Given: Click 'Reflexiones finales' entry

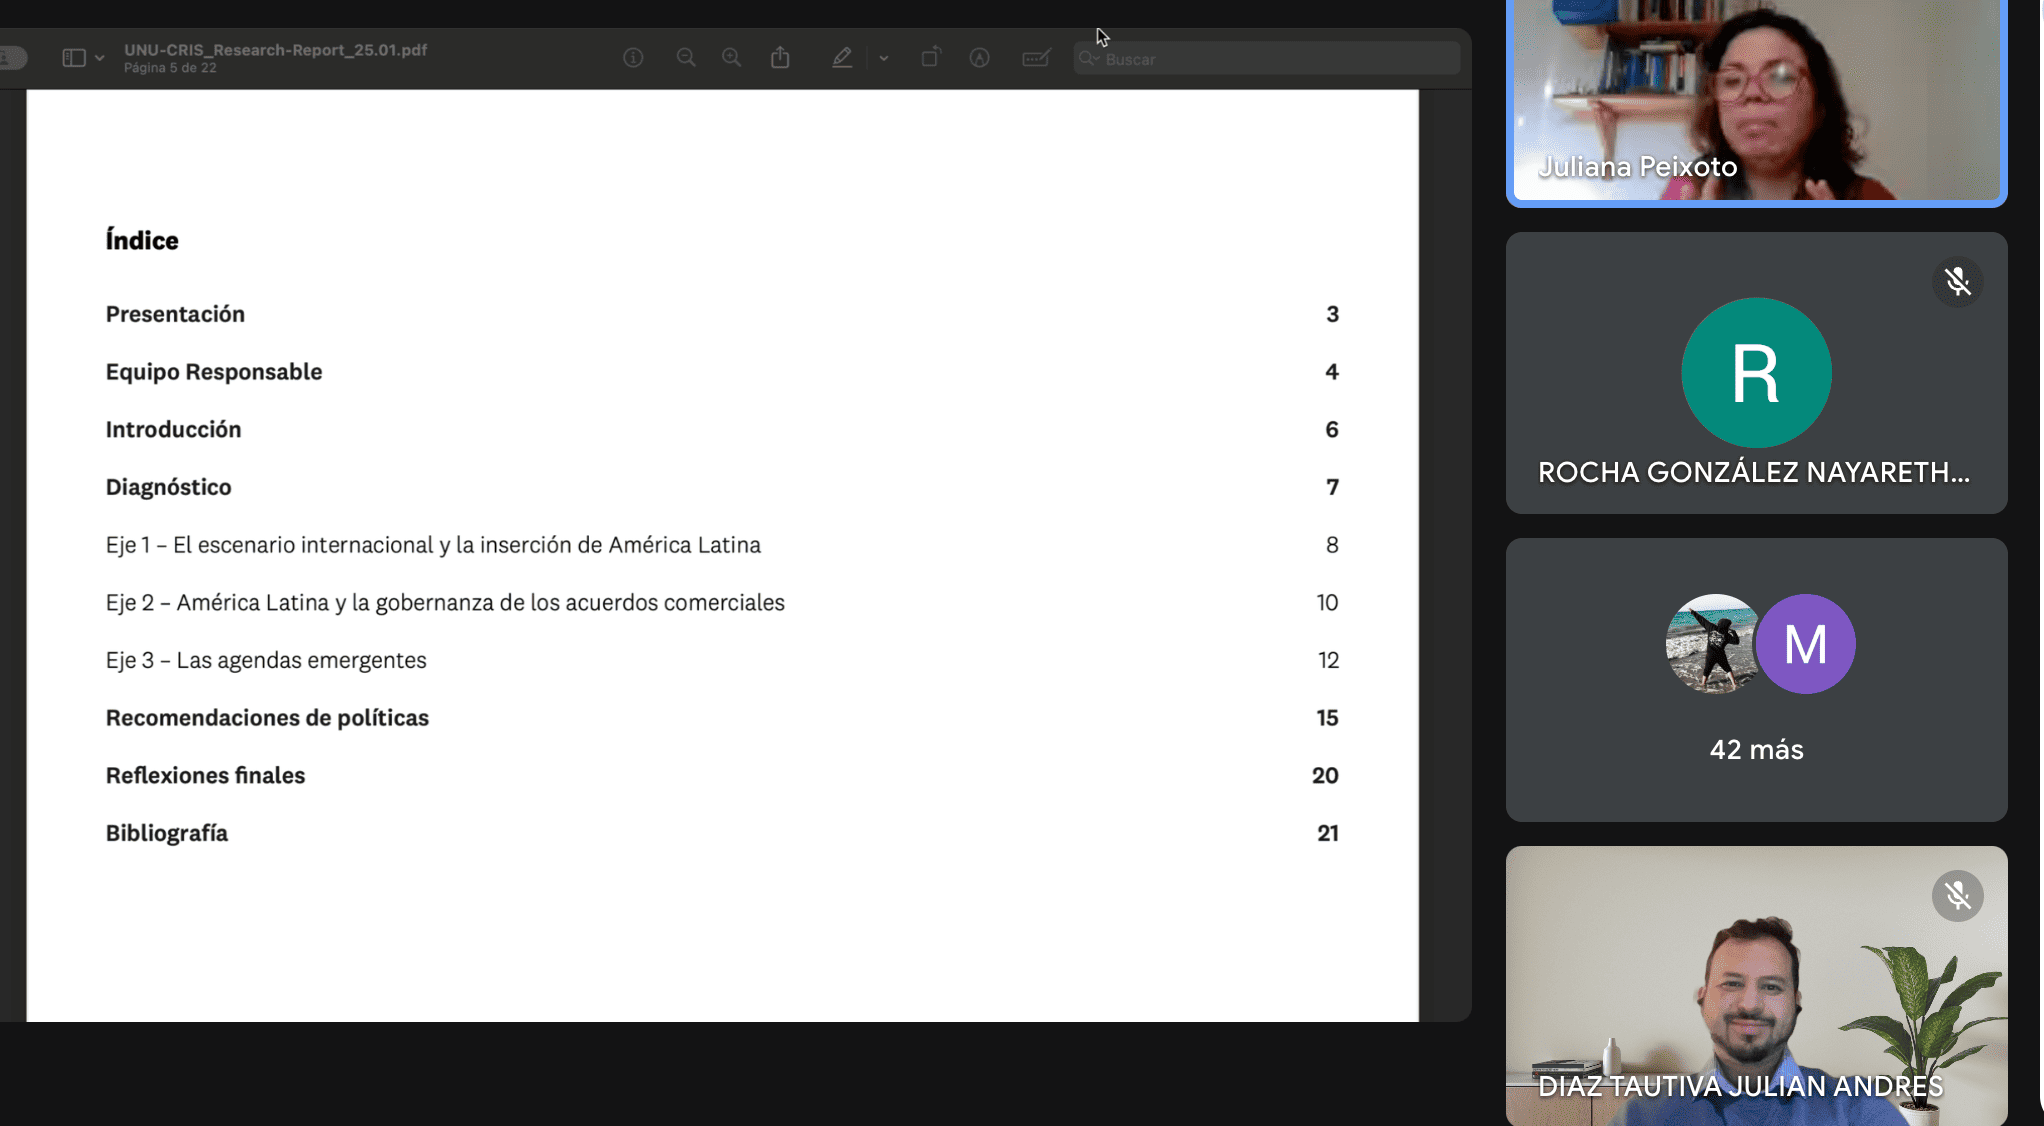Looking at the screenshot, I should coord(205,776).
